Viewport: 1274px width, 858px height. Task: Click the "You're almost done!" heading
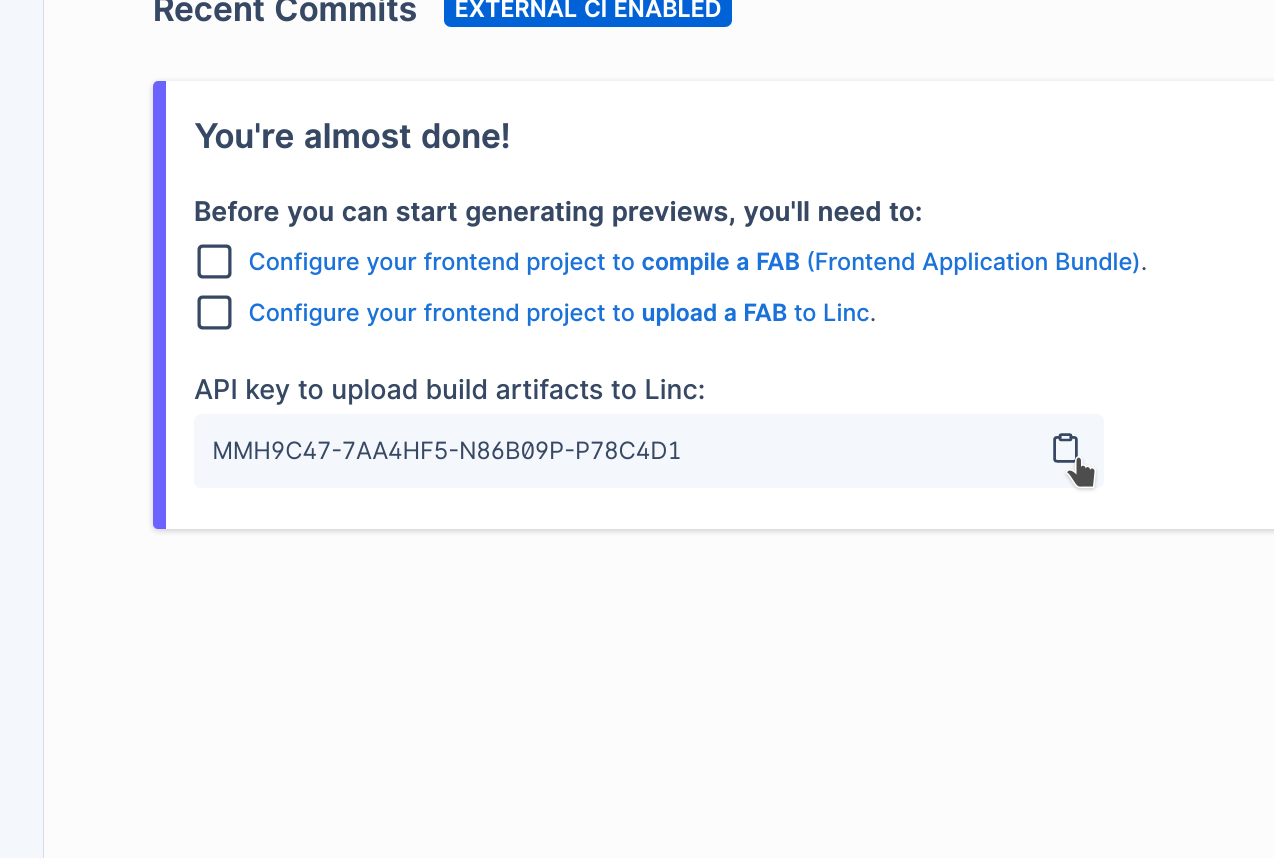(x=352, y=136)
